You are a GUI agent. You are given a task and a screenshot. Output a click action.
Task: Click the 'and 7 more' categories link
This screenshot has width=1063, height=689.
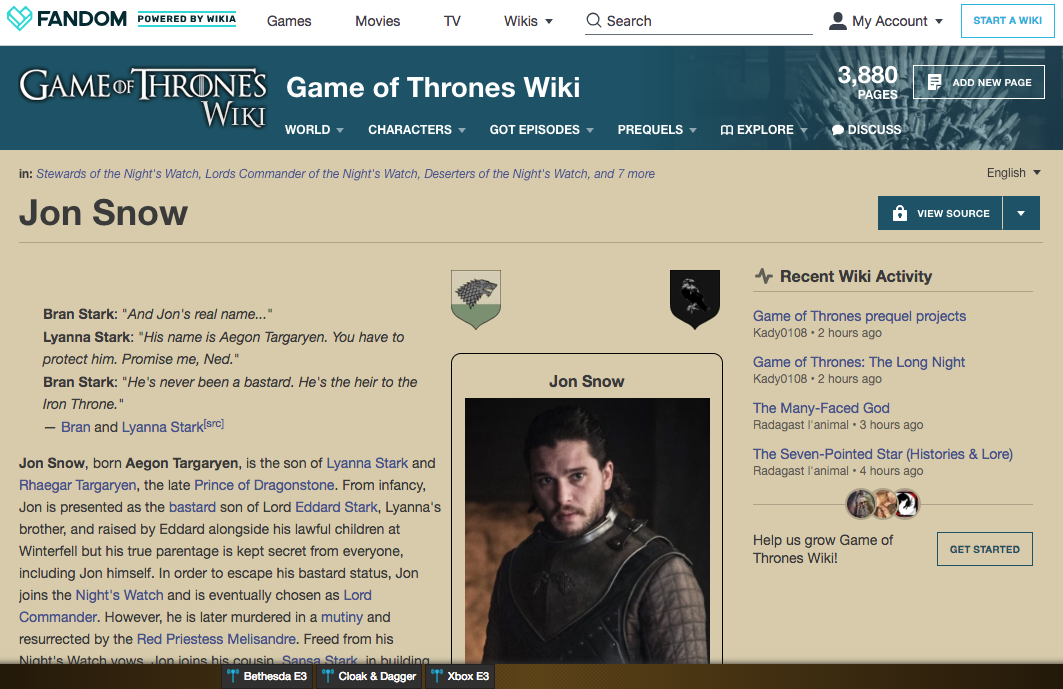(x=624, y=174)
